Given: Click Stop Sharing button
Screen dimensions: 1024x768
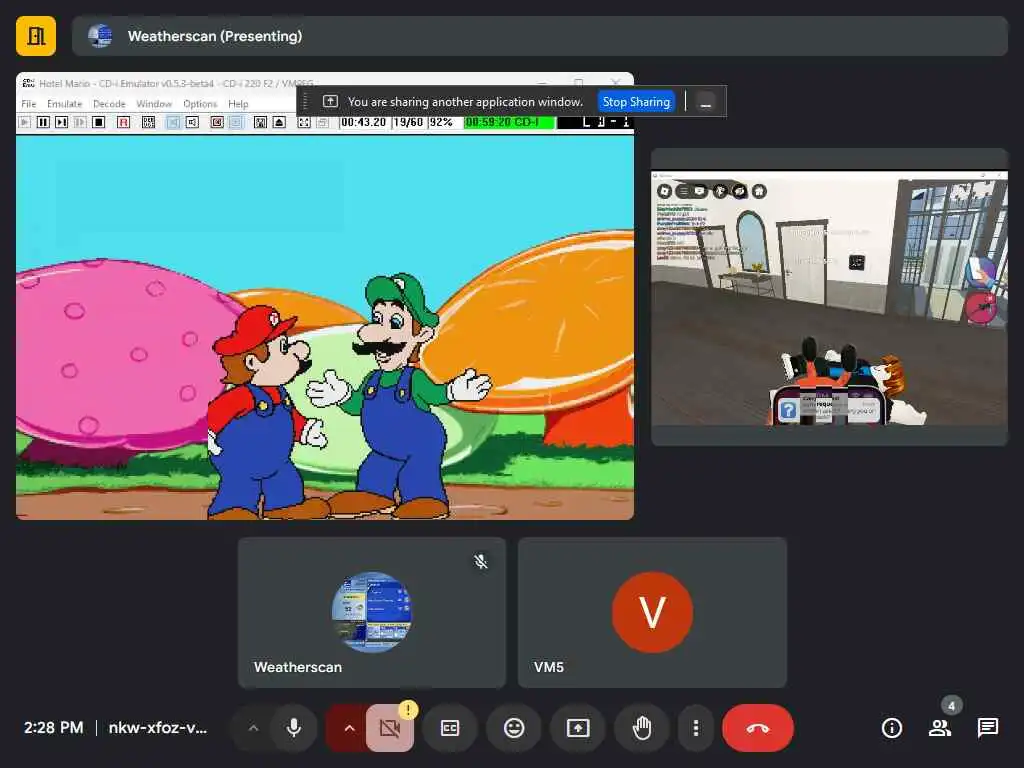Looking at the screenshot, I should [636, 102].
